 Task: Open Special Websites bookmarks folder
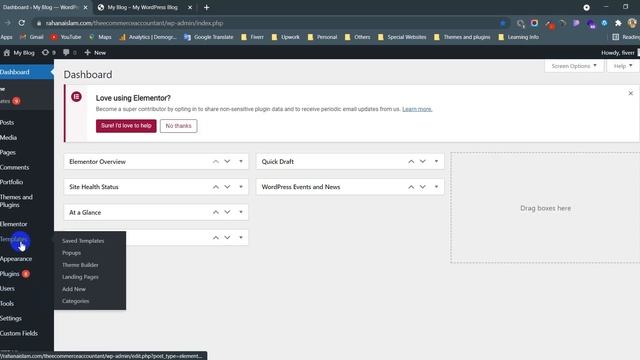(x=402, y=37)
